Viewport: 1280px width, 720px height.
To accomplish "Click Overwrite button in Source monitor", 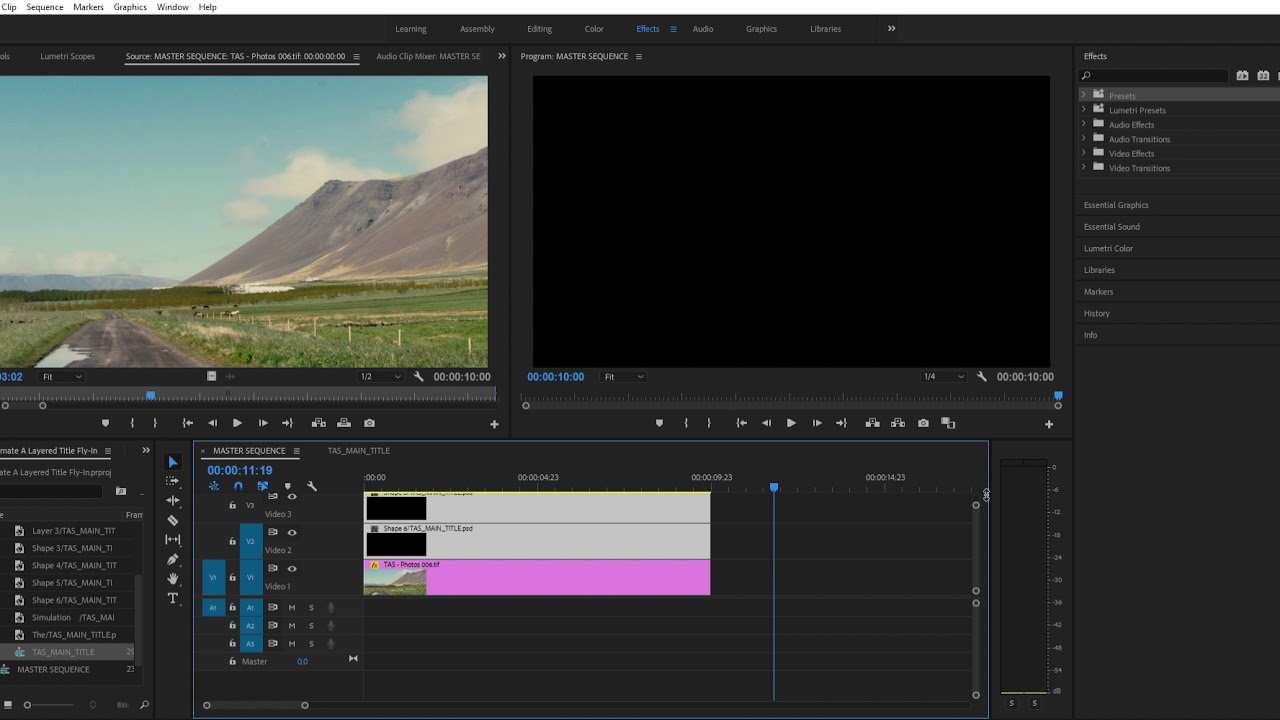I will pos(344,423).
